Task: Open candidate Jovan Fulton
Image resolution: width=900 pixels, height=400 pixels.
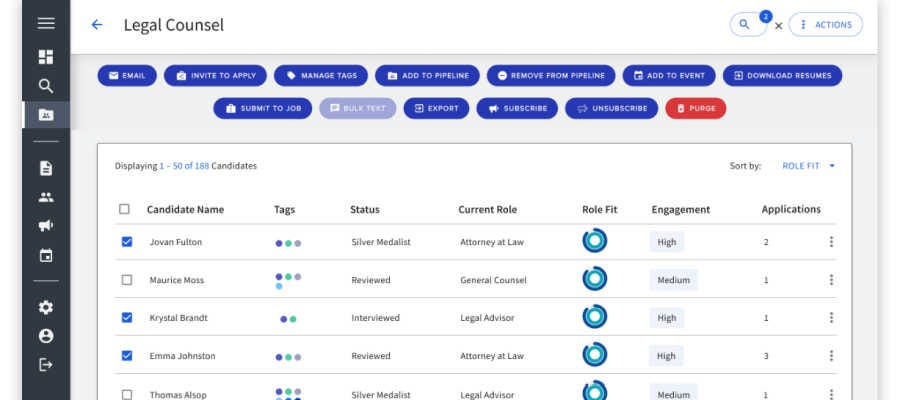Action: coord(176,242)
